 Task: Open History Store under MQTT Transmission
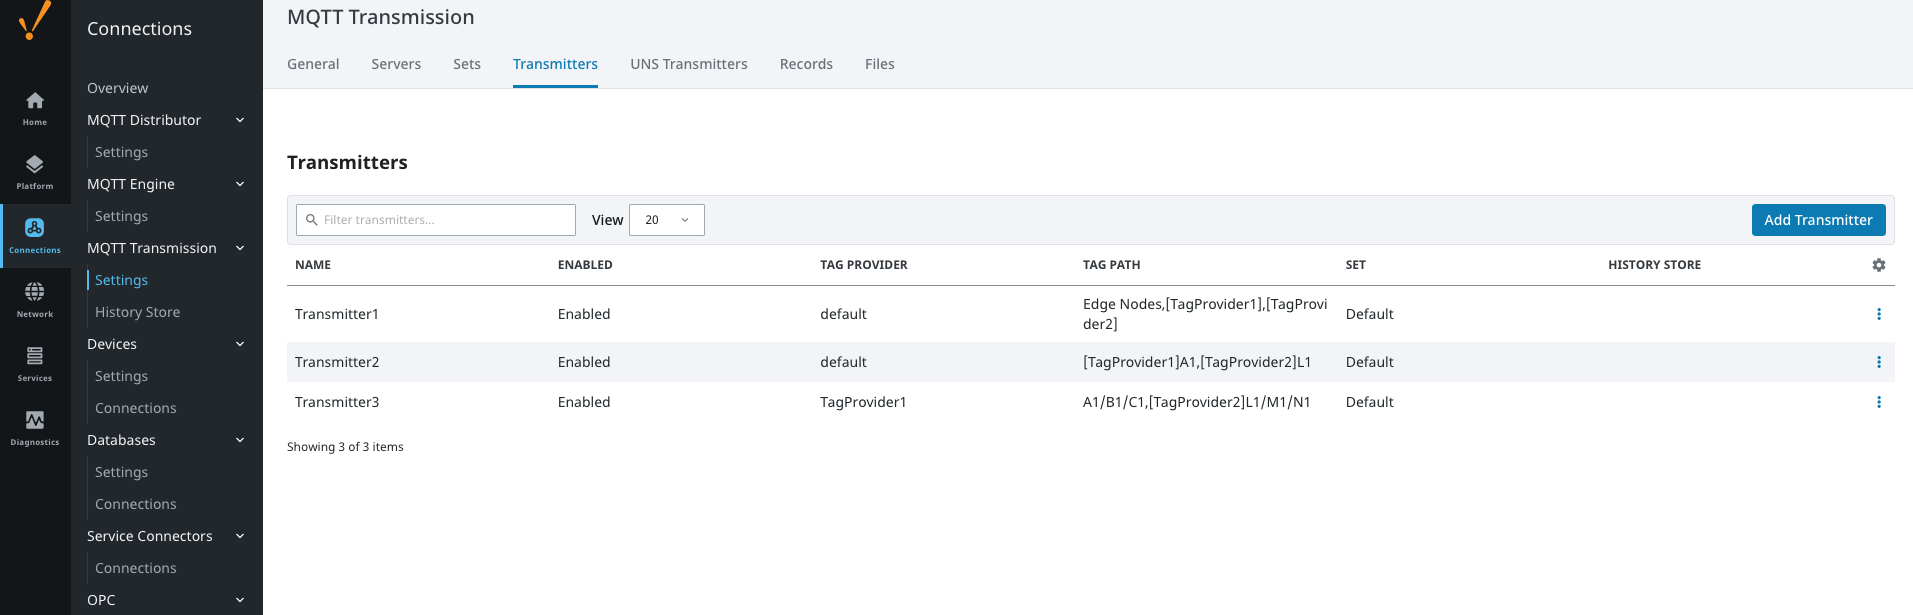tap(137, 312)
